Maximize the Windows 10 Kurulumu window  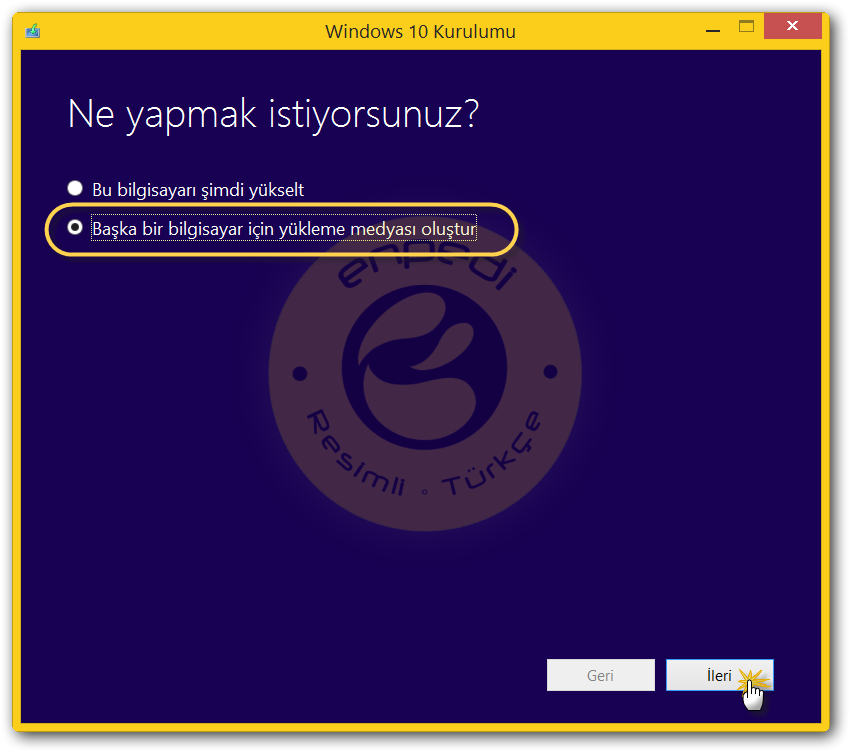[746, 26]
